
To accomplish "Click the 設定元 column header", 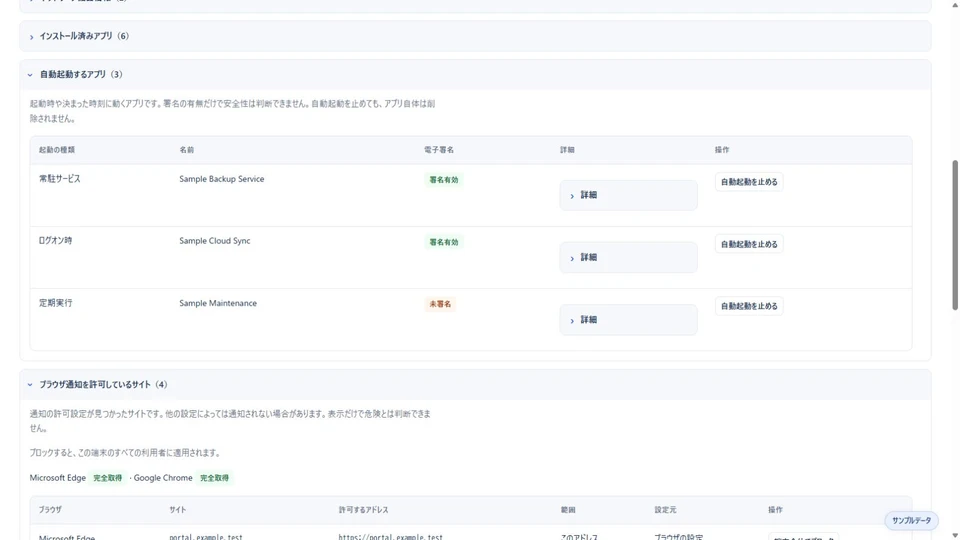I will tap(665, 510).
